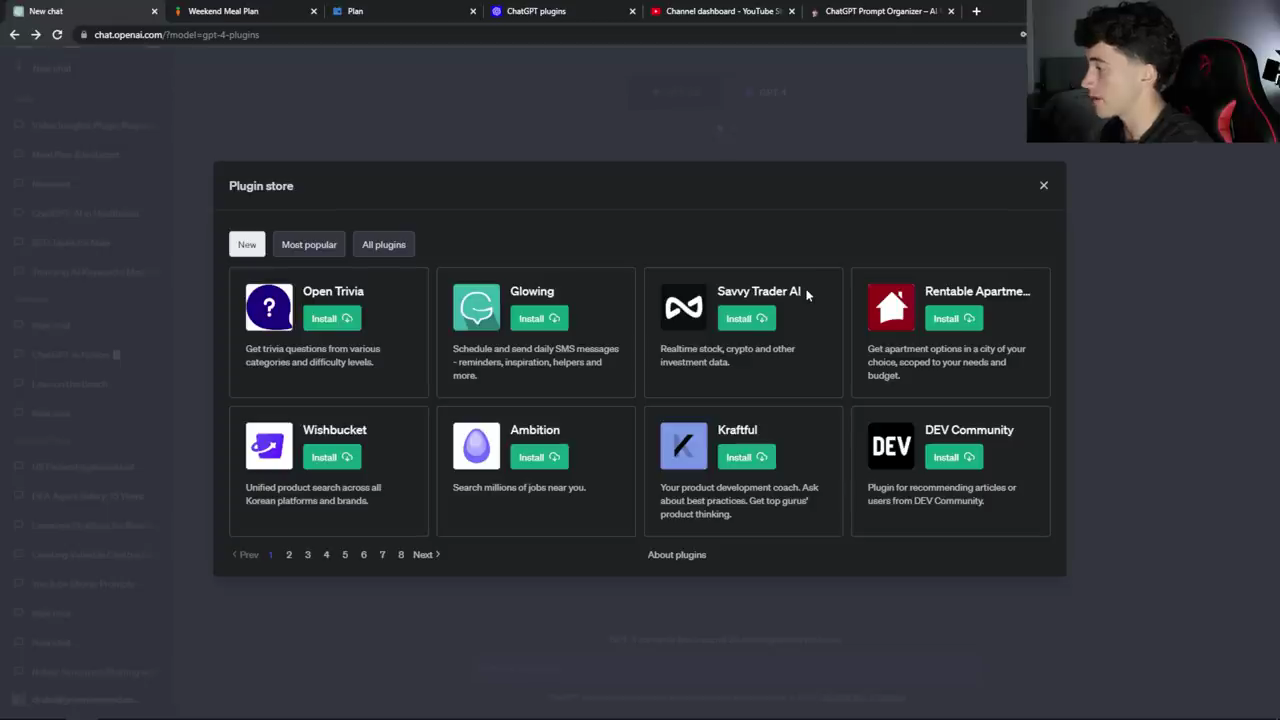The height and width of the screenshot is (720, 1280).
Task: Click the Savvy Trader AI title
Action: [x=759, y=291]
